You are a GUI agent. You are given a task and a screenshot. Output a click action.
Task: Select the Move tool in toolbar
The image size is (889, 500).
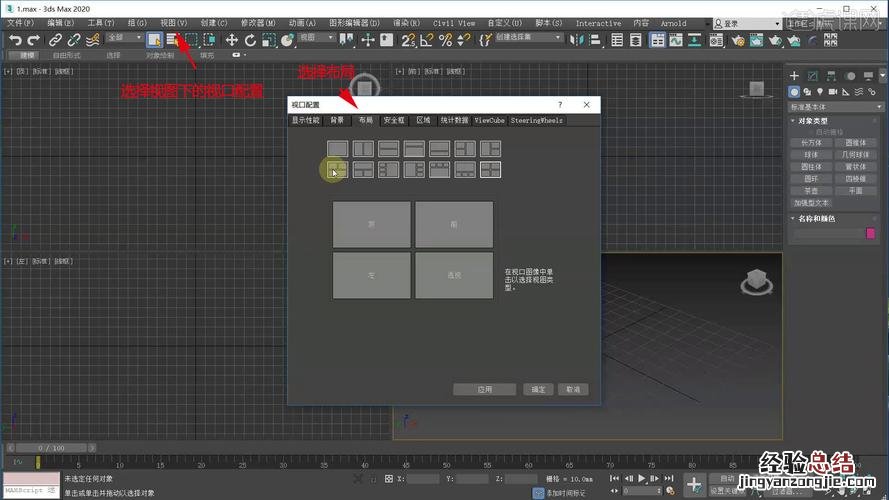[231, 40]
